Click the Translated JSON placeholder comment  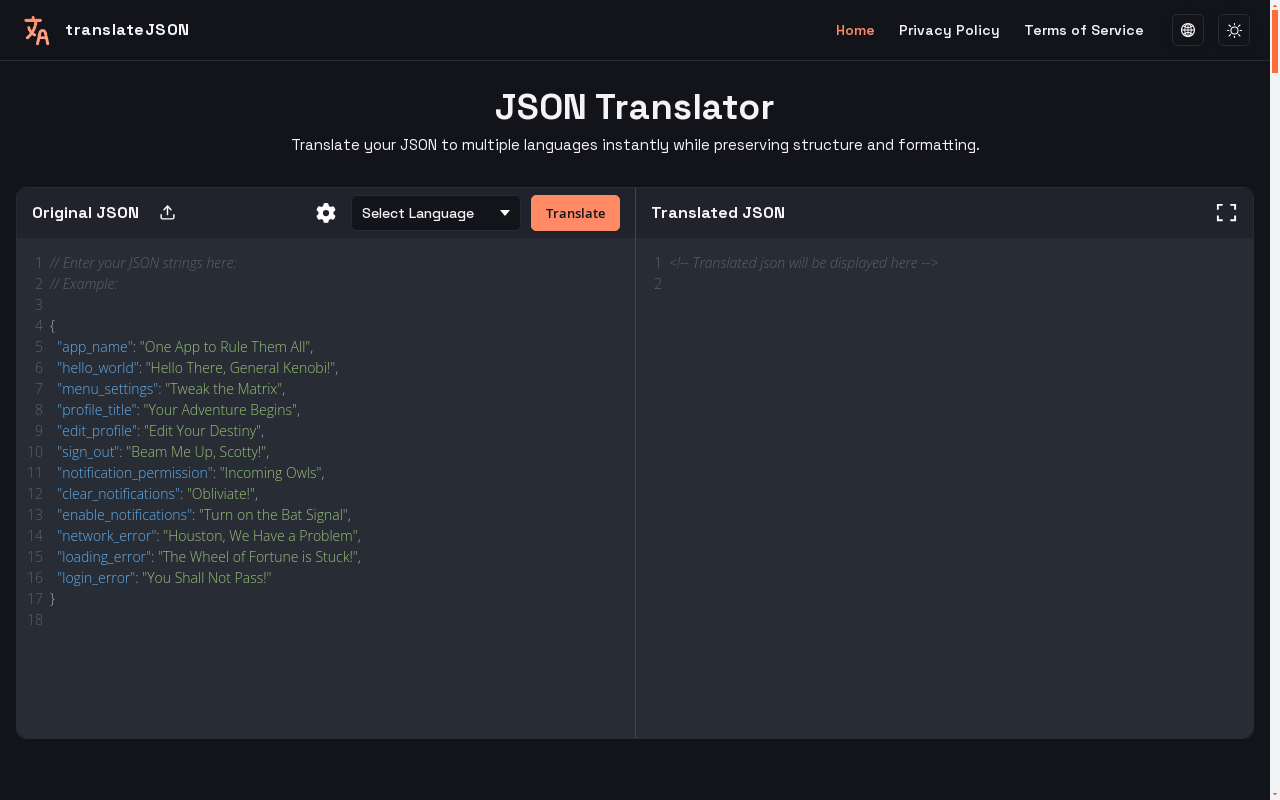click(805, 262)
